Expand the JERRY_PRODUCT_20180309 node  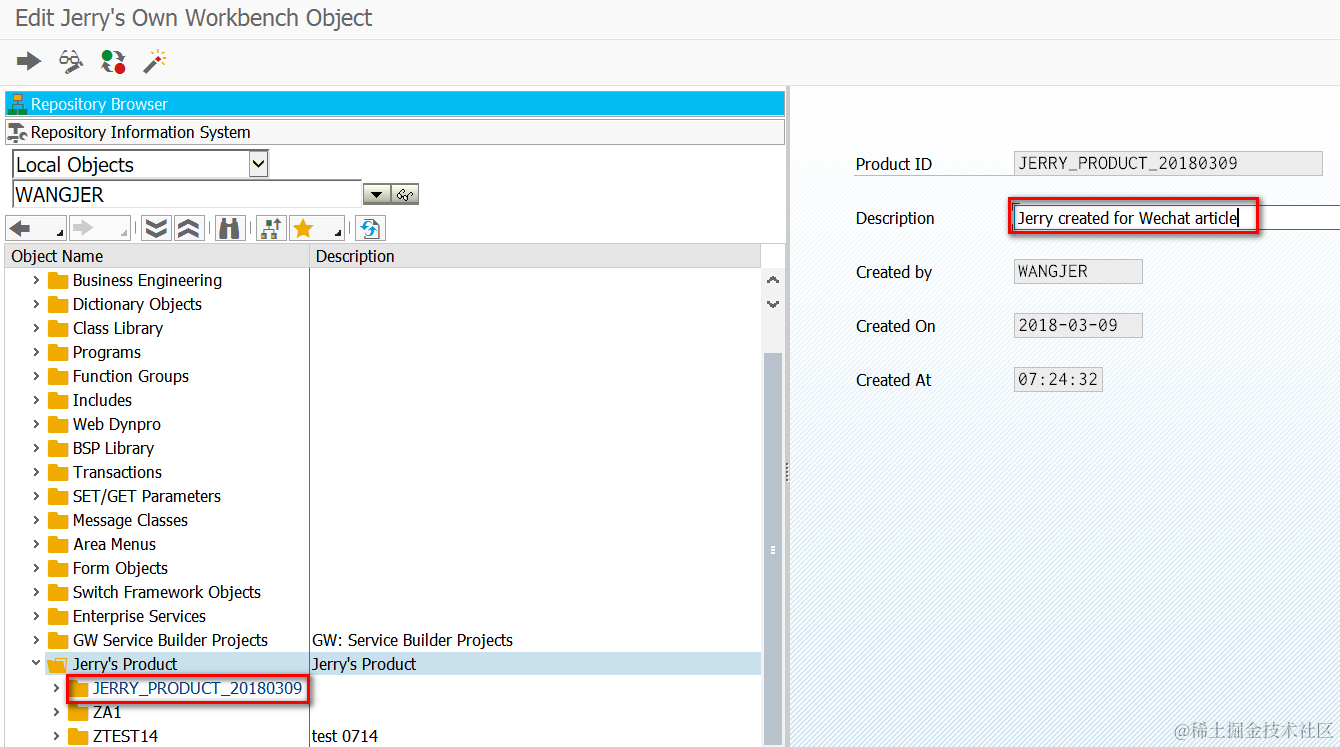click(x=57, y=688)
